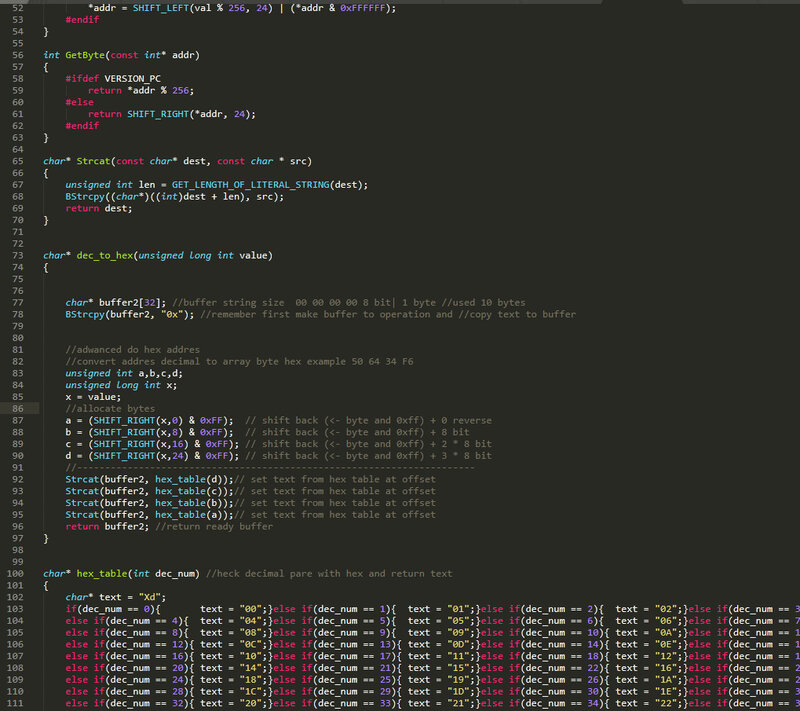Click the "0A" string on line 105
The height and width of the screenshot is (711, 800).
click(x=666, y=632)
